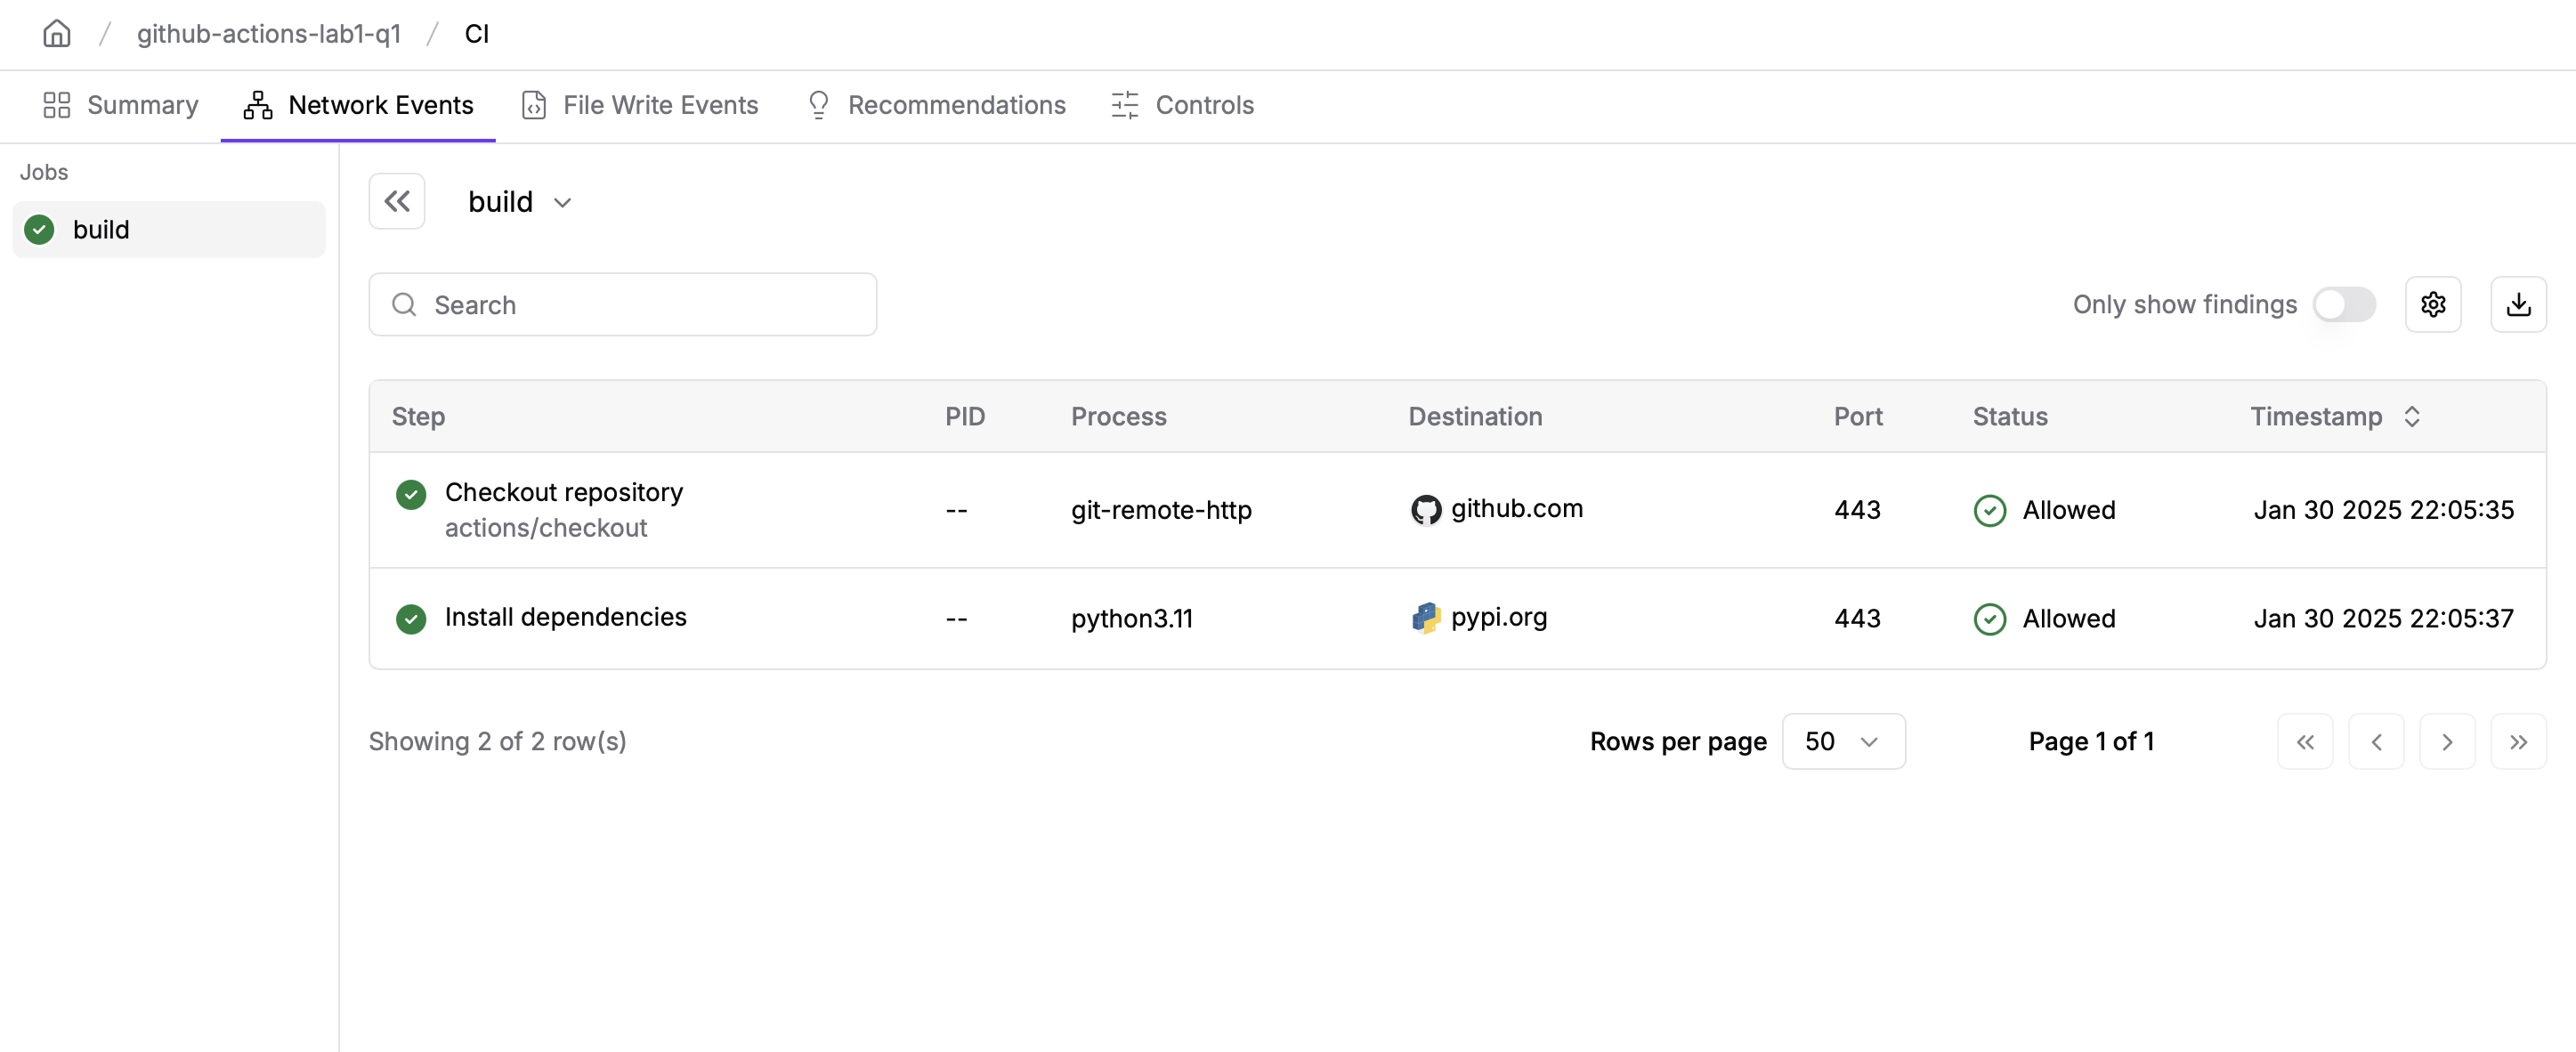Switch to the Summary tab

141,105
